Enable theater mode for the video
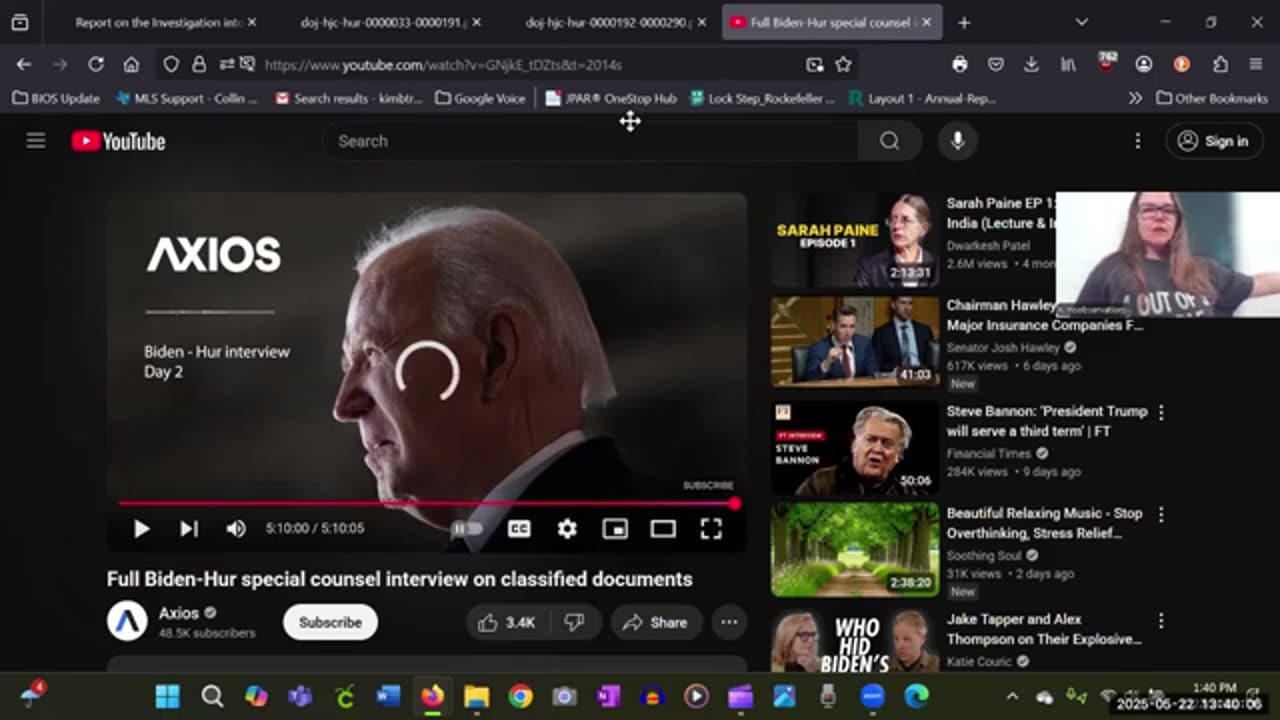The width and height of the screenshot is (1280, 720). (x=663, y=529)
